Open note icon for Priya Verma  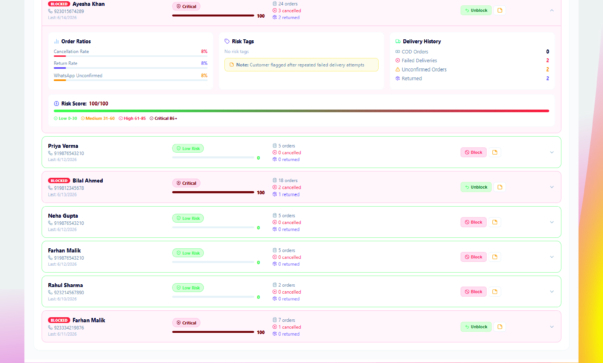[x=495, y=152]
